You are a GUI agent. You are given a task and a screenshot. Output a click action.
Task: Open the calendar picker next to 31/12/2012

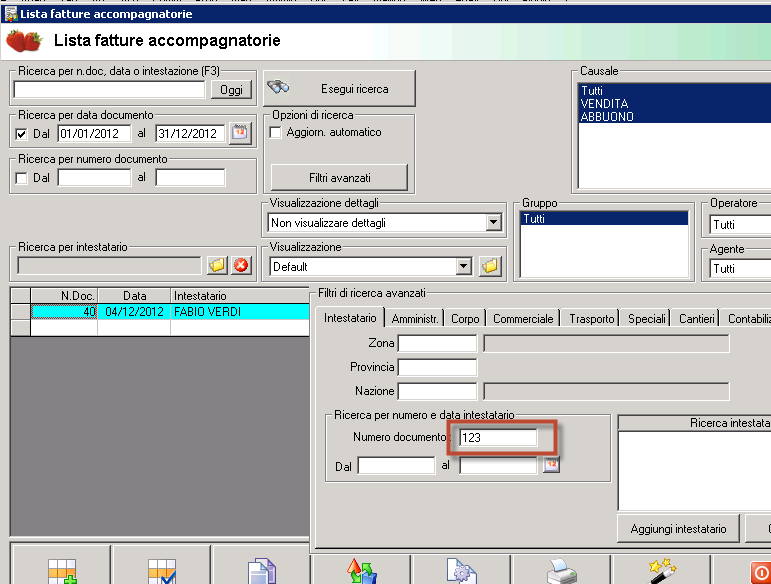click(240, 133)
